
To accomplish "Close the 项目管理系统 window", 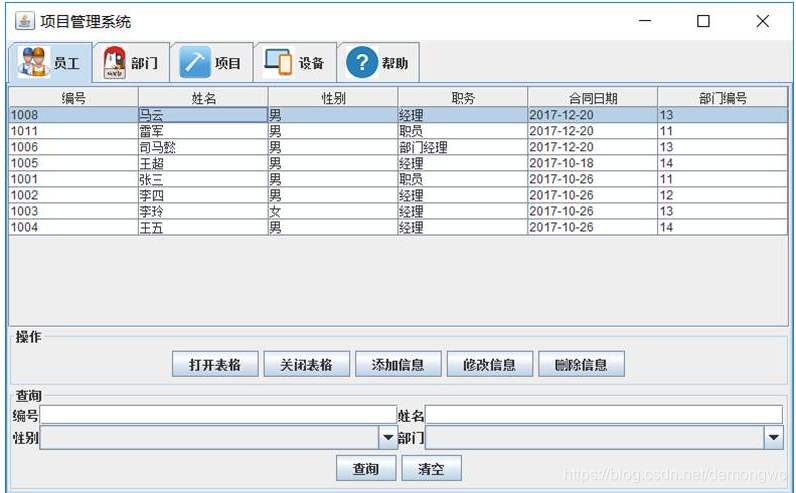I will click(x=762, y=21).
